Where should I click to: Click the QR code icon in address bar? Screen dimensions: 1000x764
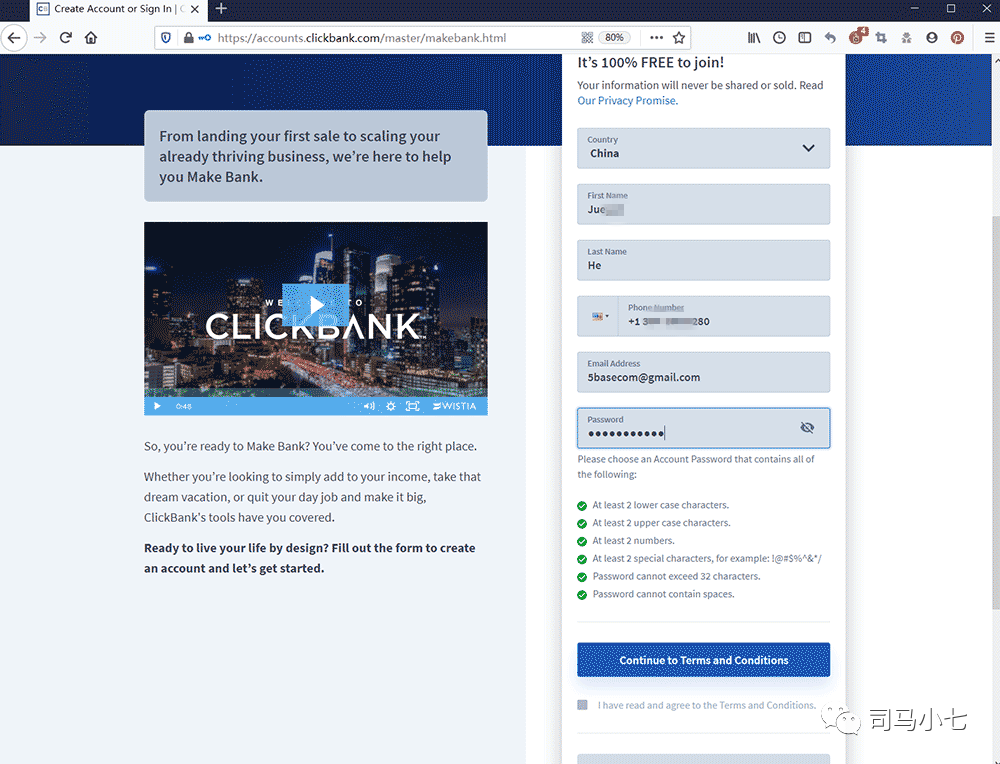point(587,38)
